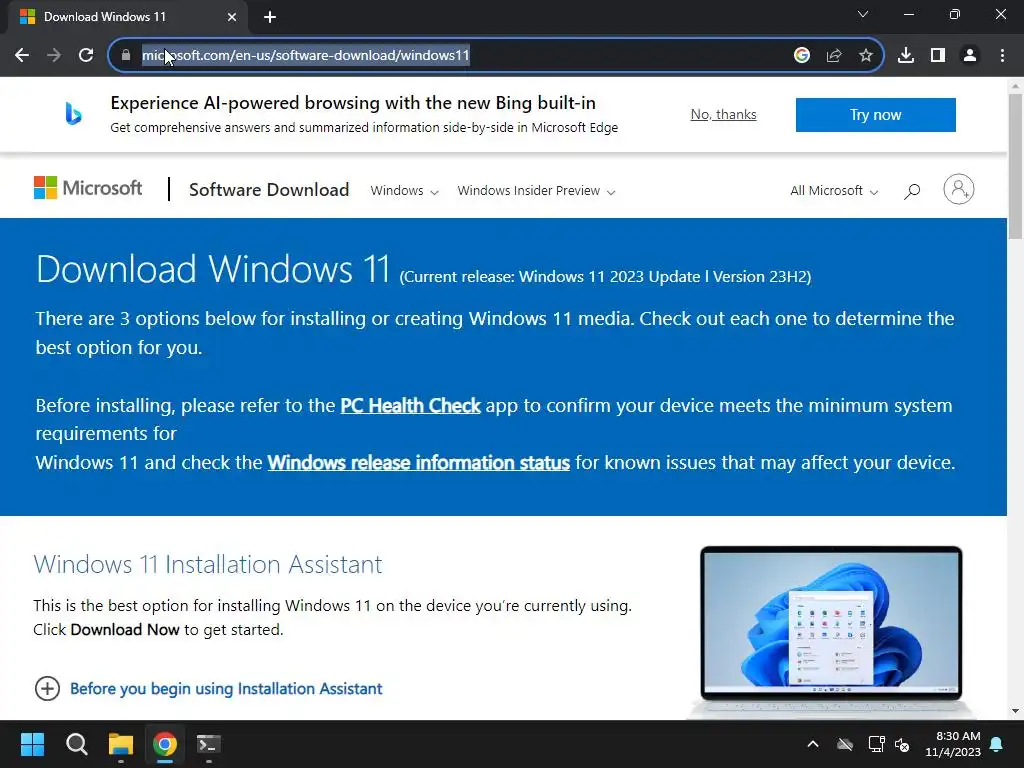Click the Download Windows 11 page title
This screenshot has height=768, width=1024.
point(213,269)
